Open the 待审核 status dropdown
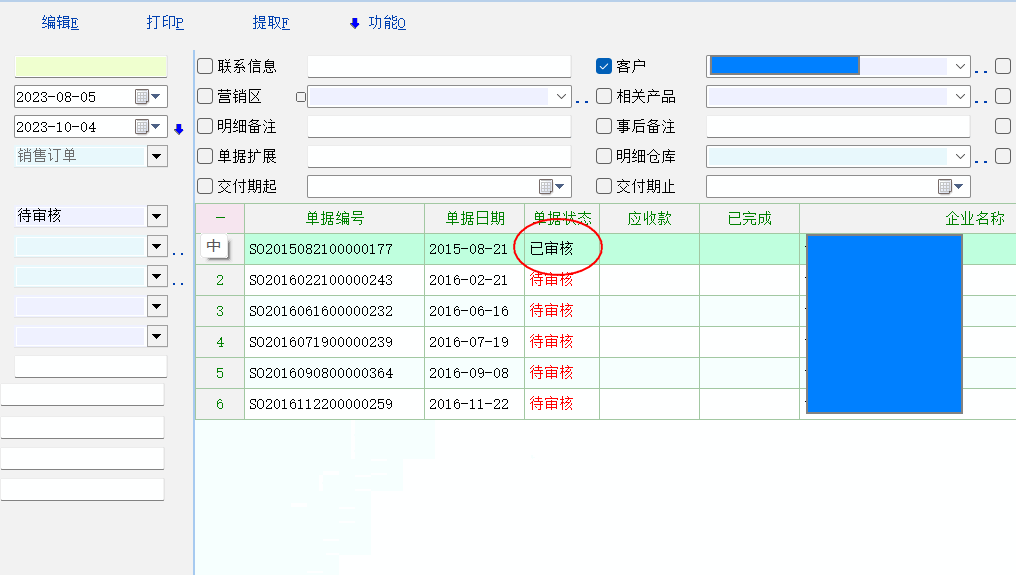The height and width of the screenshot is (575, 1016). [157, 216]
